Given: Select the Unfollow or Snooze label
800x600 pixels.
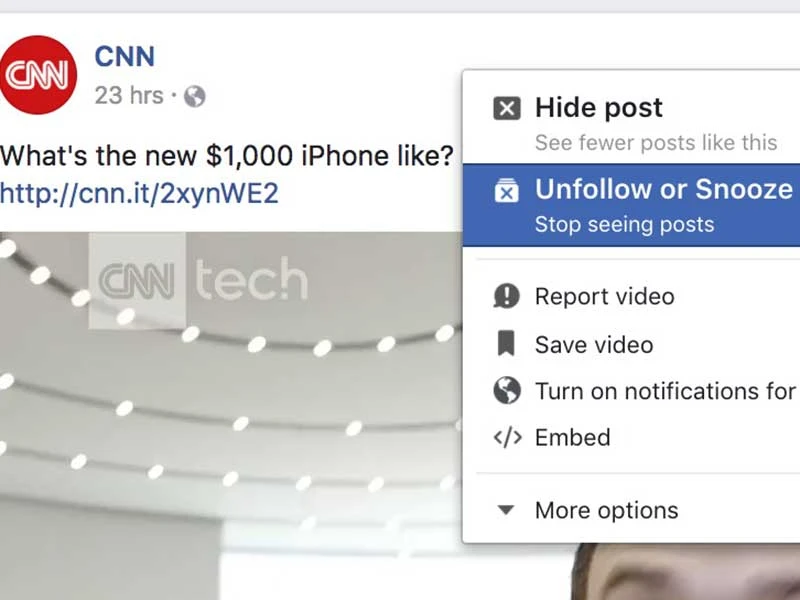Looking at the screenshot, I should pos(663,189).
